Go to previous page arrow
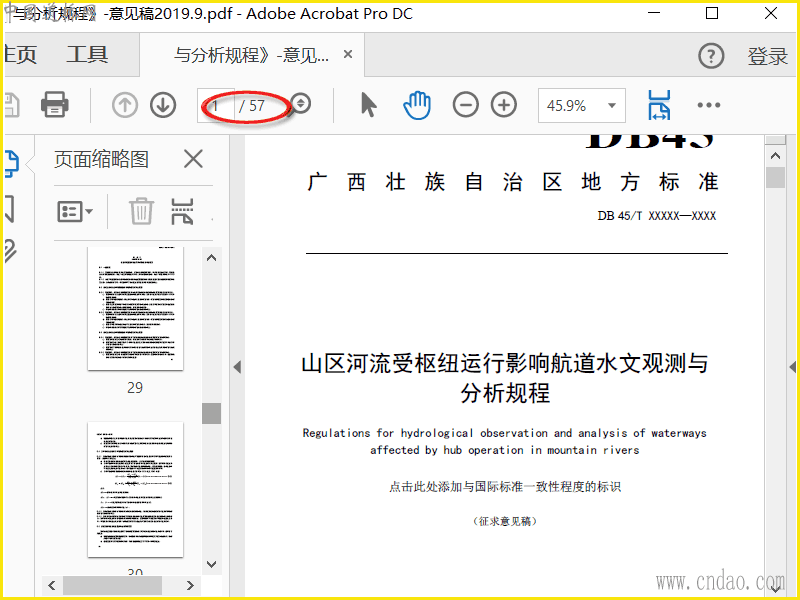This screenshot has width=800, height=600. tap(125, 105)
